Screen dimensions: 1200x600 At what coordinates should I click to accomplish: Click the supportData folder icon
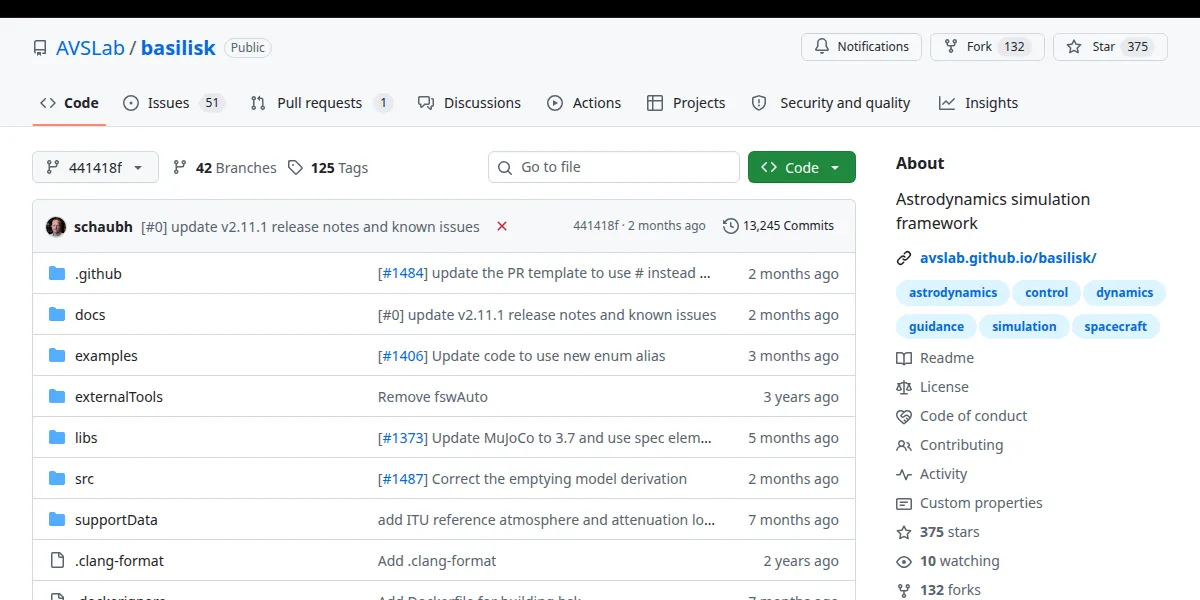57,519
